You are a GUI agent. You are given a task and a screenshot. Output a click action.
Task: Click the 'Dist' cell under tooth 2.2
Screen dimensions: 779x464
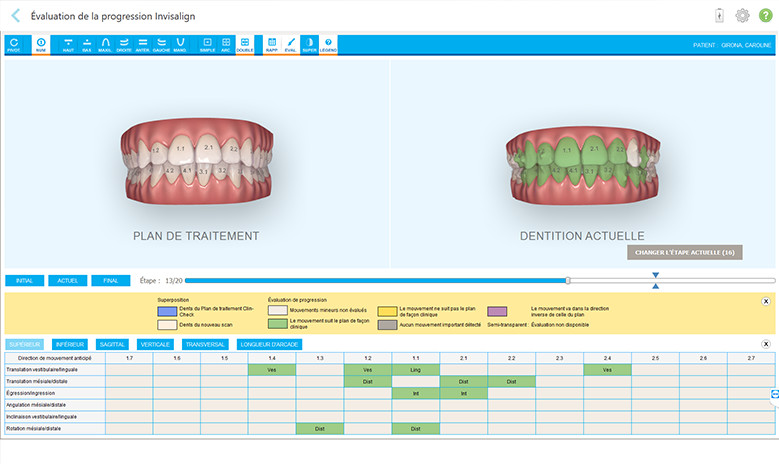coord(511,382)
